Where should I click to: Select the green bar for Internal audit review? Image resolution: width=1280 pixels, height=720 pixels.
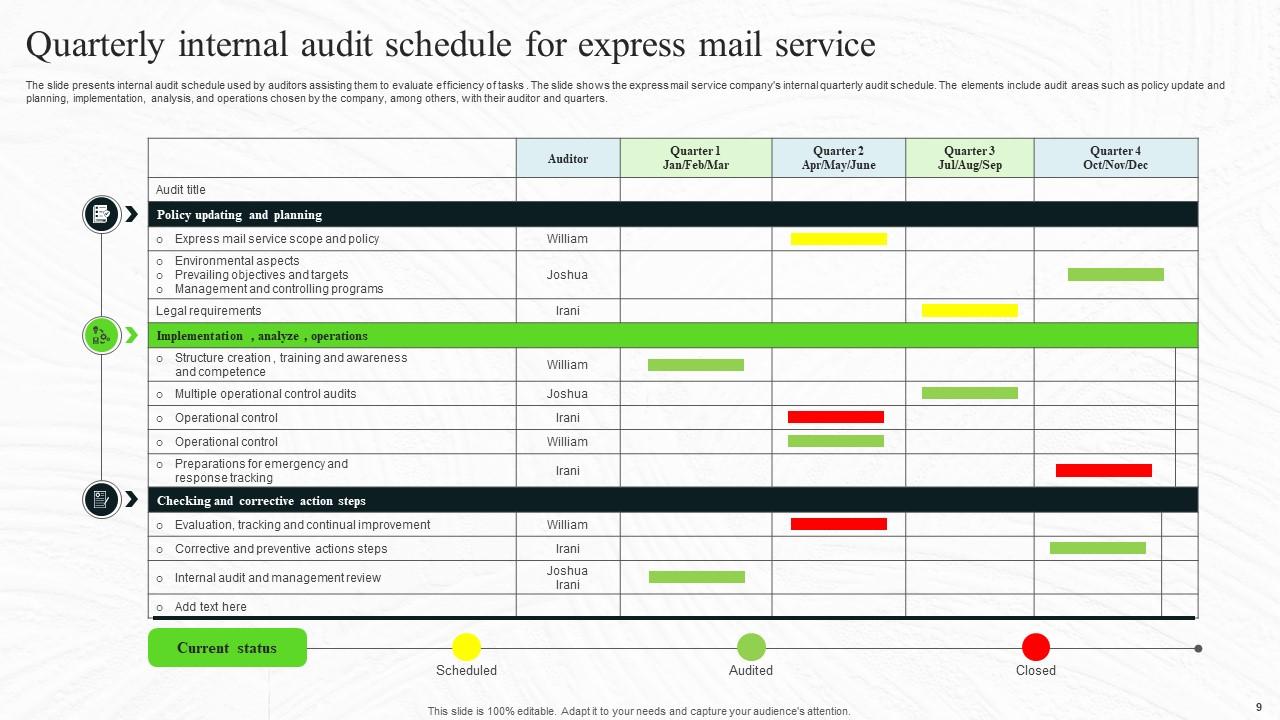[x=696, y=576]
